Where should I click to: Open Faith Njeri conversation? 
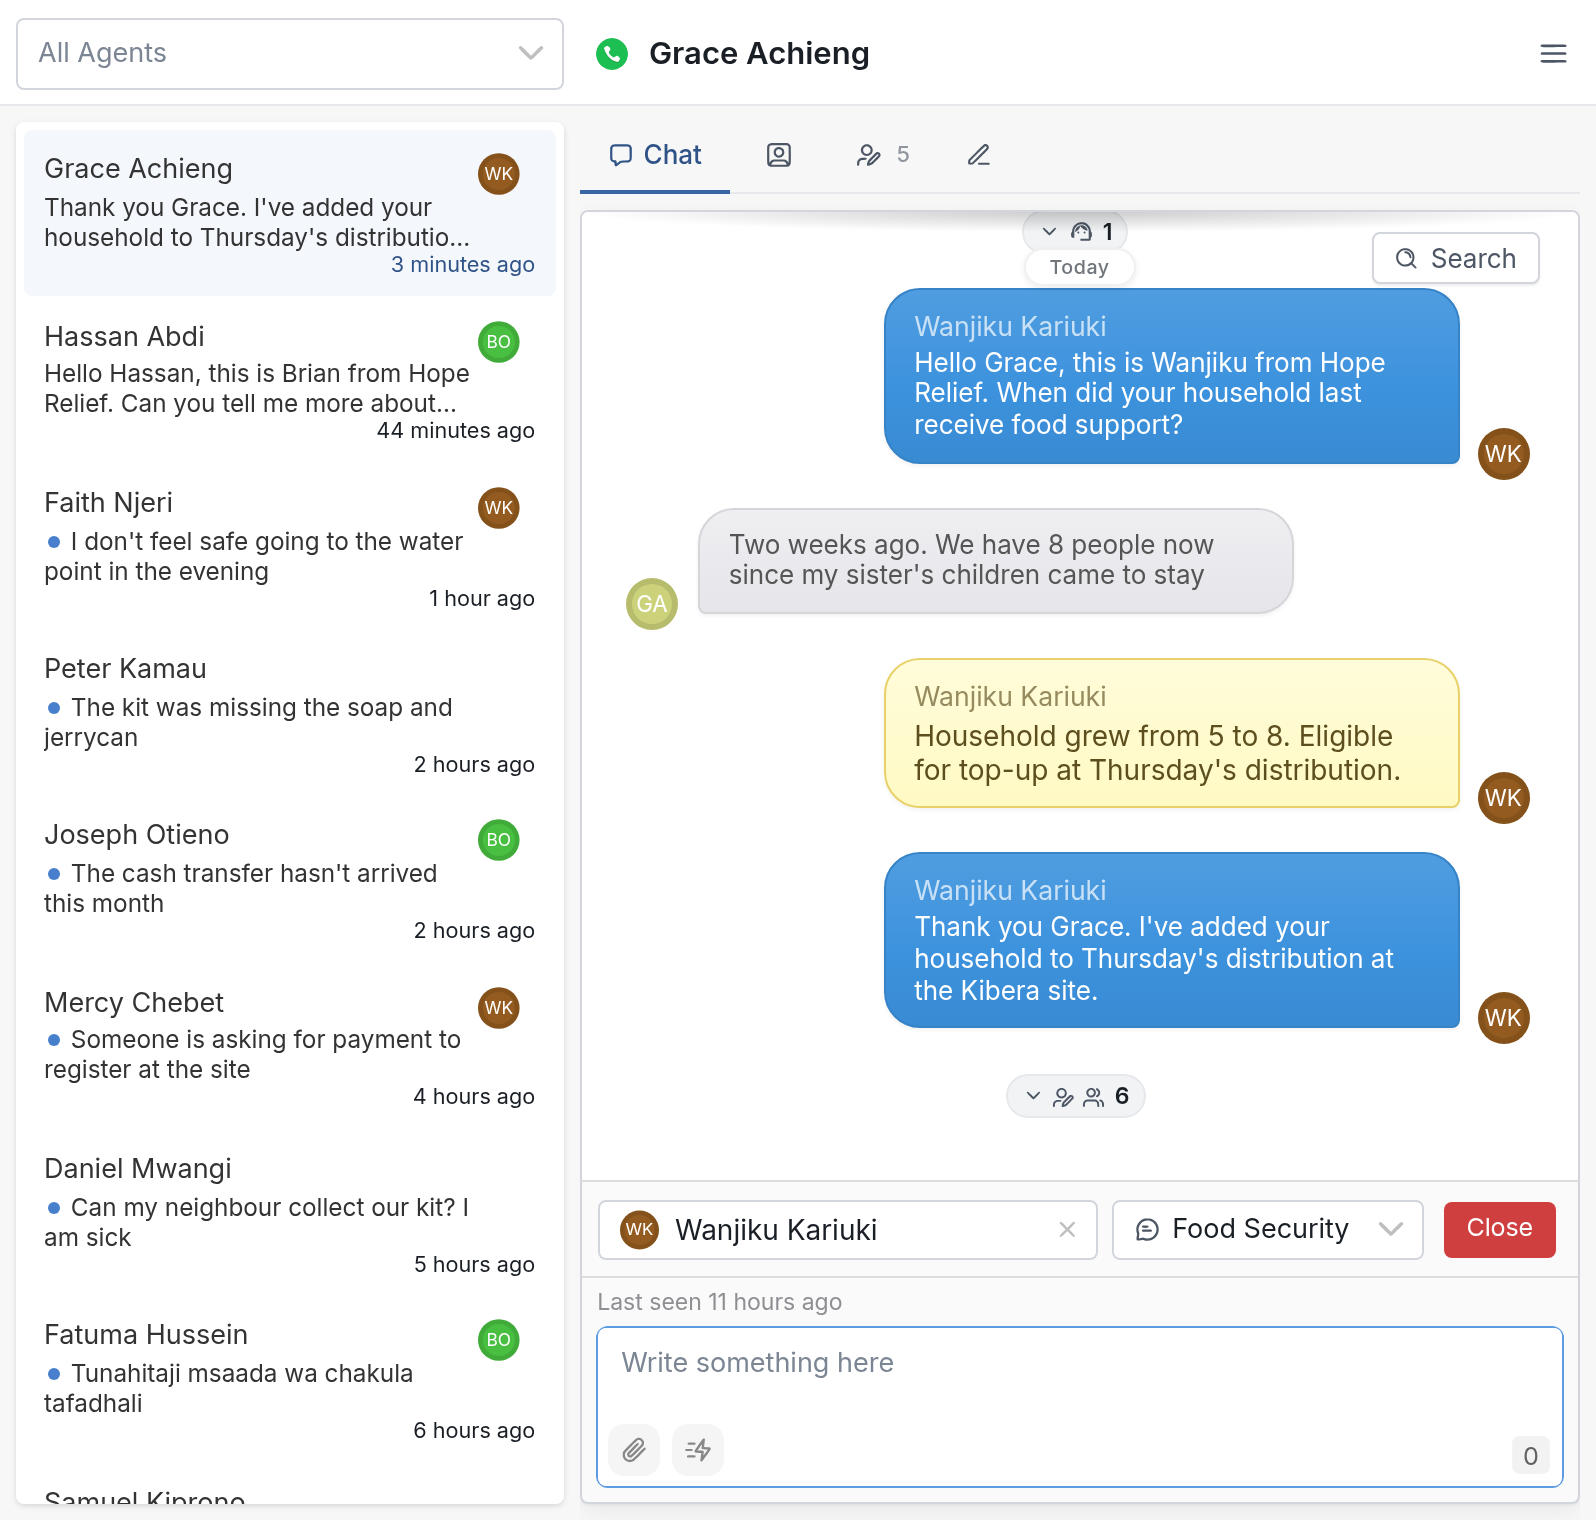coord(290,547)
